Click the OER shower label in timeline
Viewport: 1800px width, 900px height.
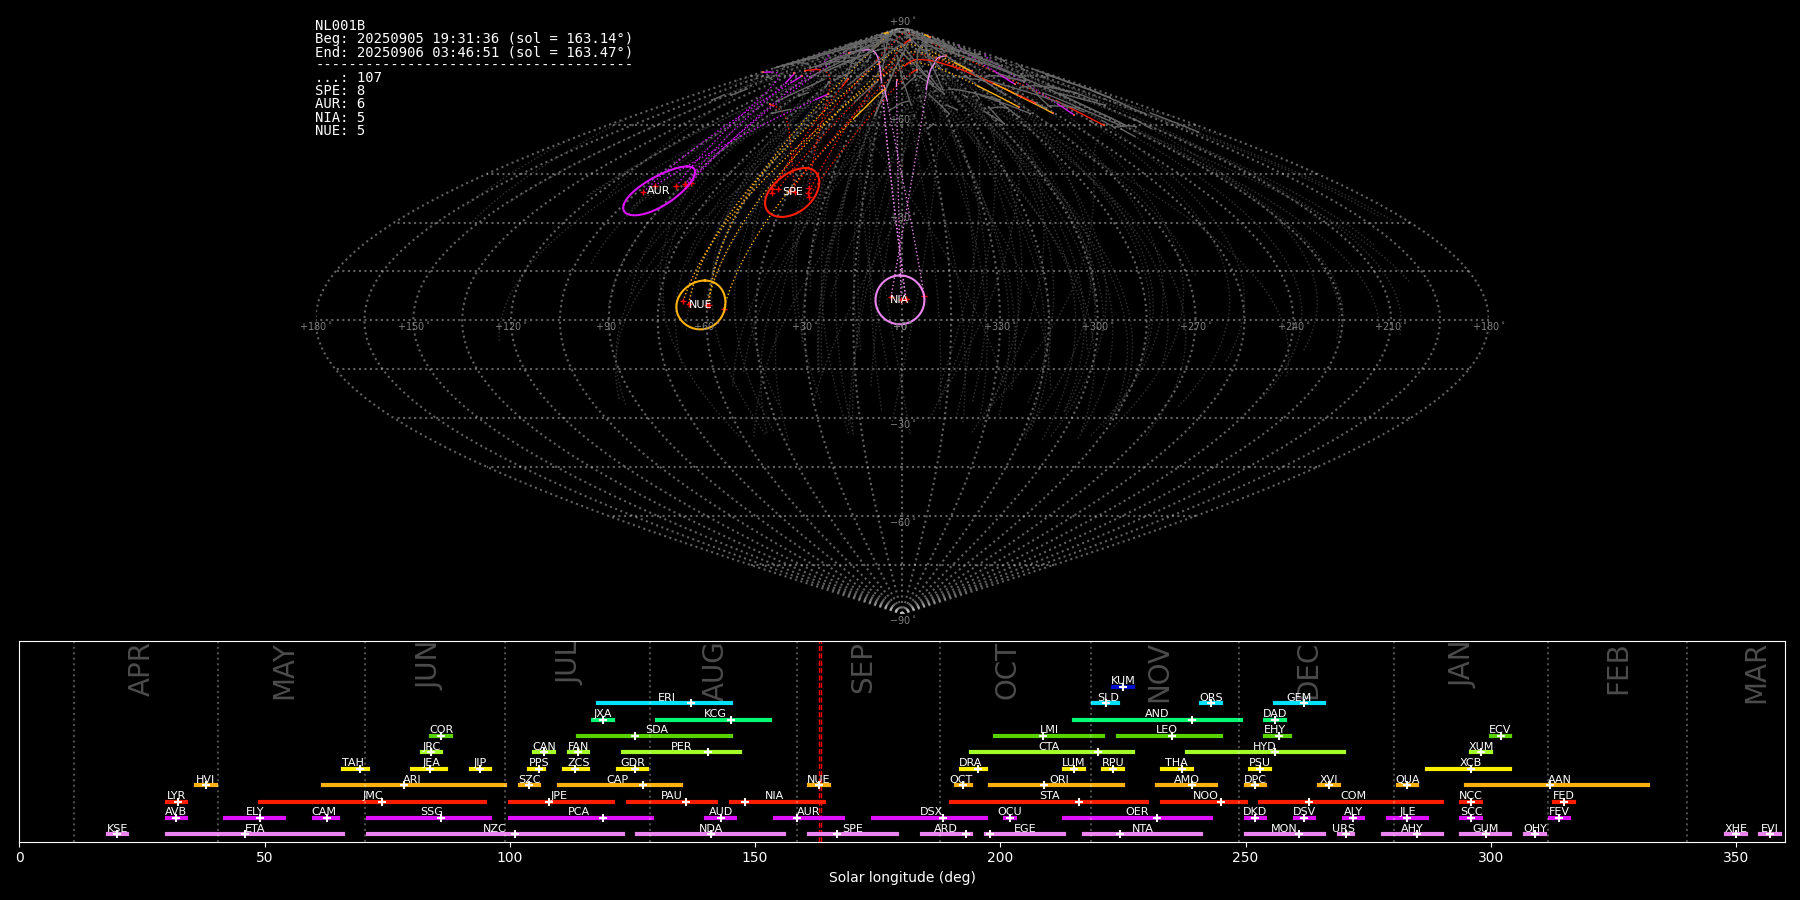(x=1137, y=812)
